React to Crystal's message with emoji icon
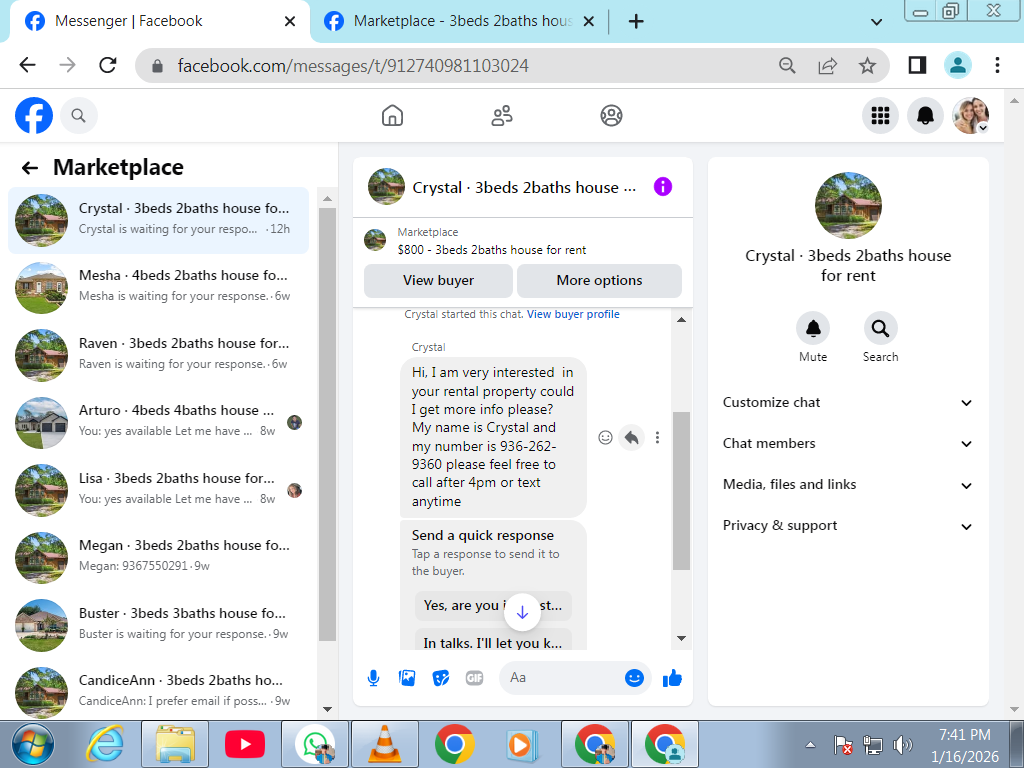 click(605, 438)
